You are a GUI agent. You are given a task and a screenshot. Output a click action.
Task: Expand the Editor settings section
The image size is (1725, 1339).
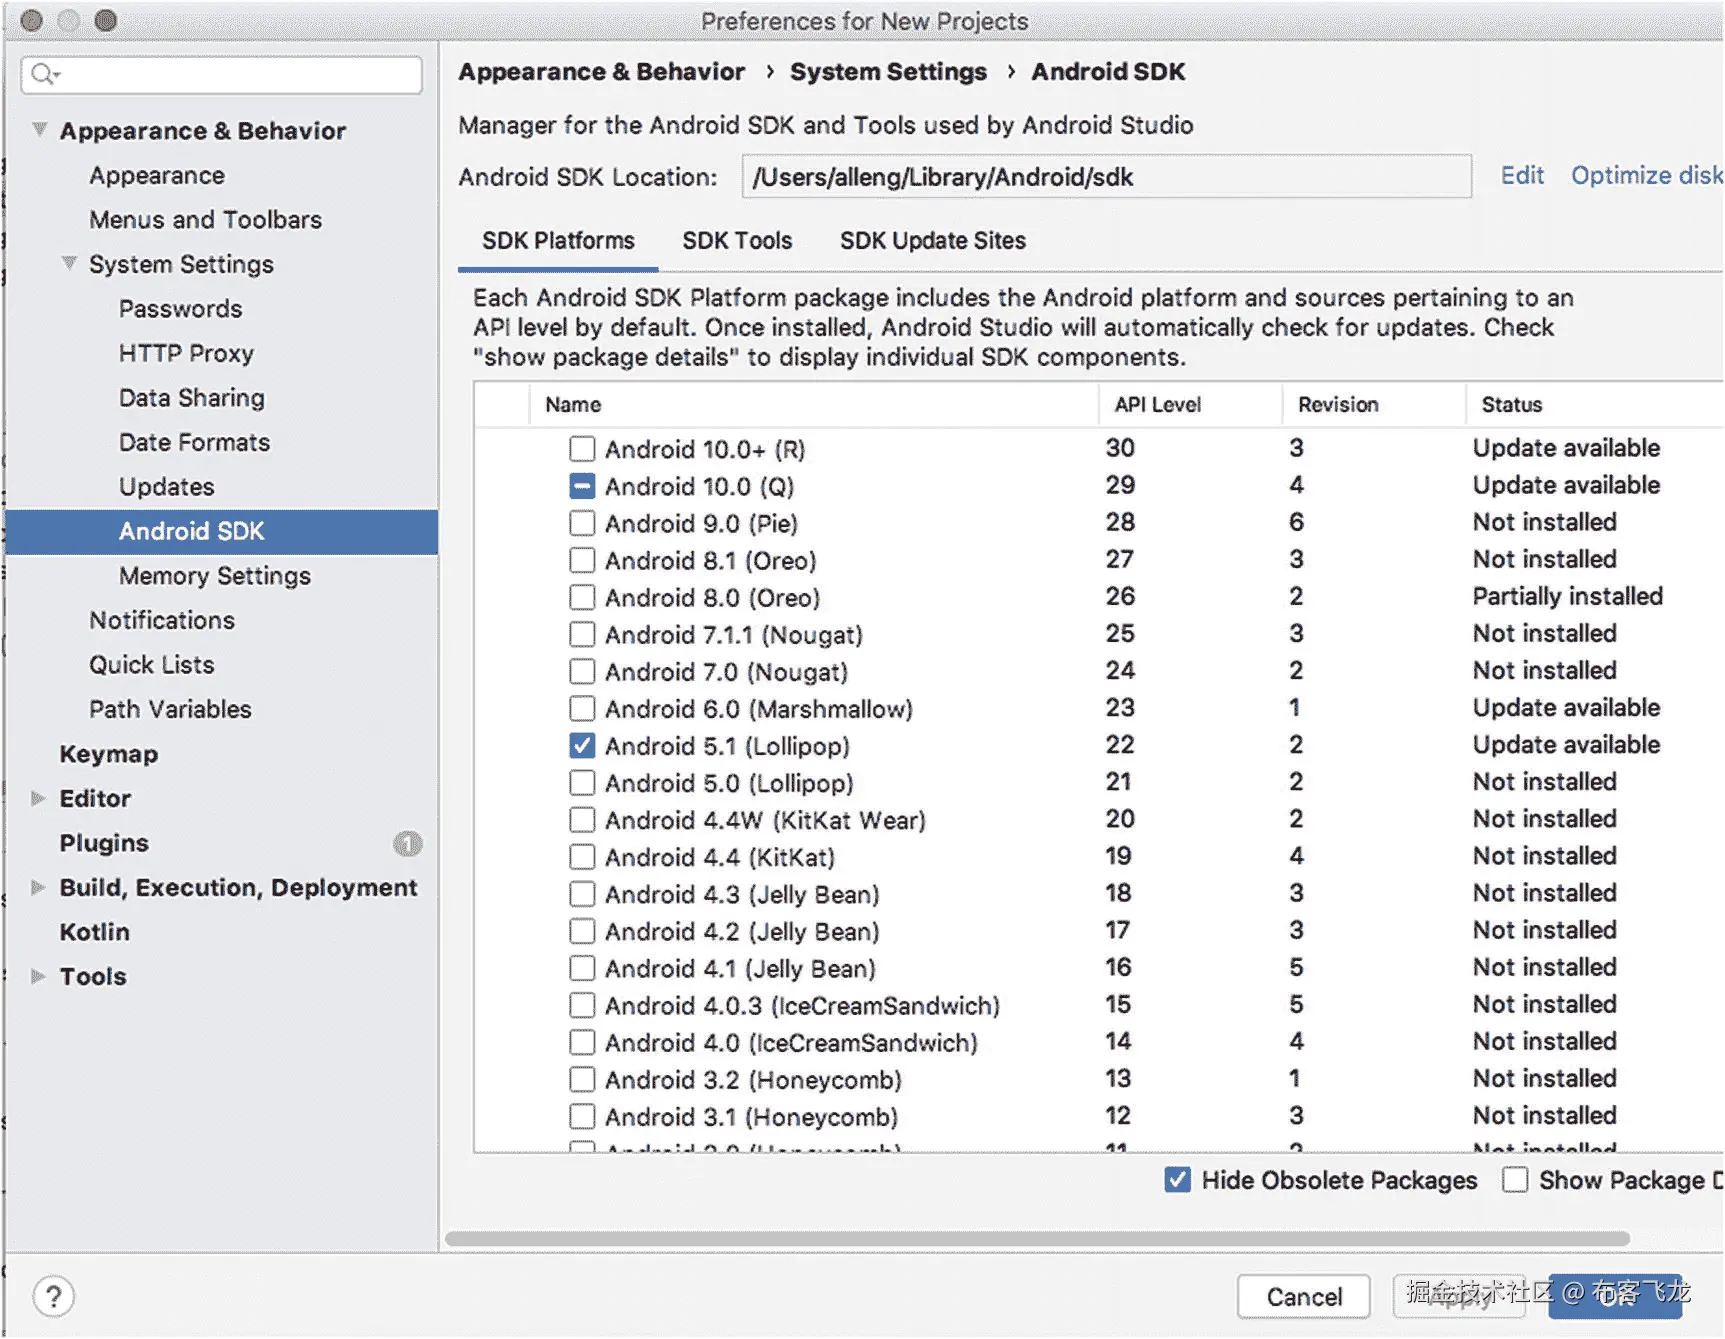[38, 798]
